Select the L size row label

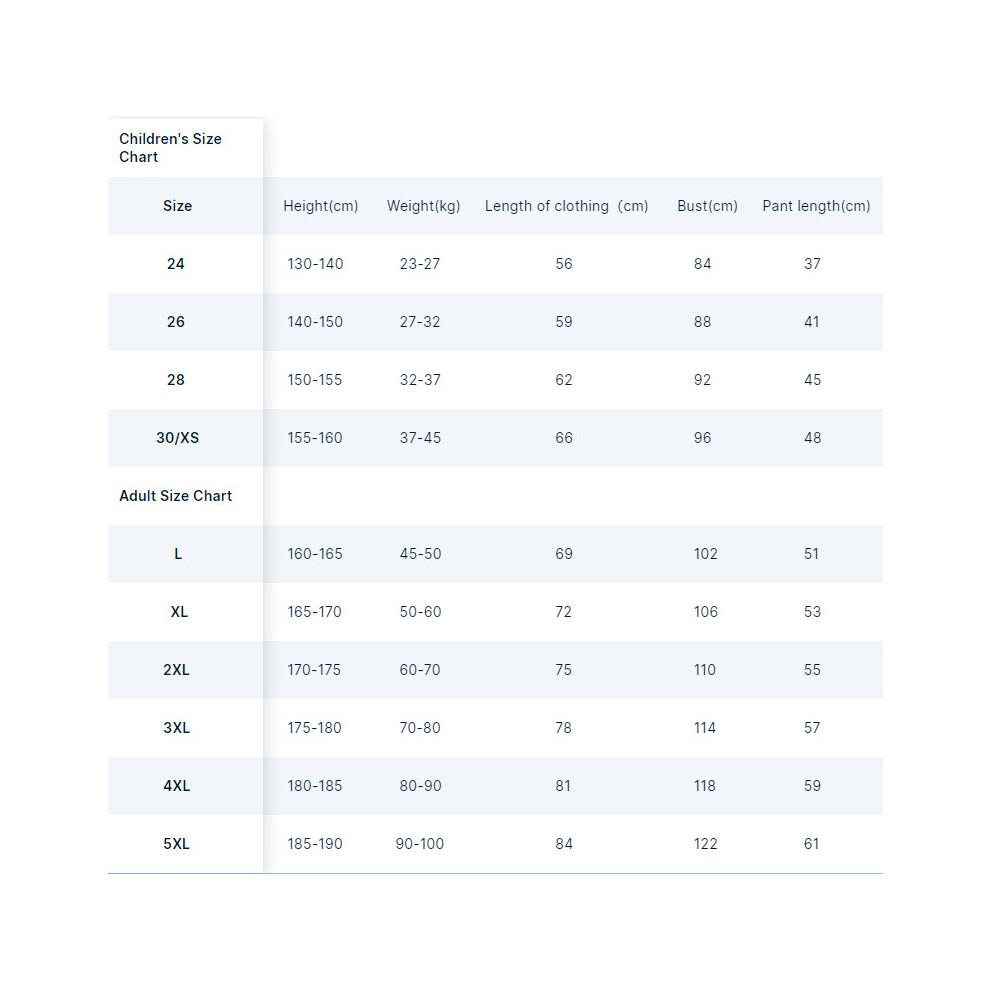[x=178, y=554]
